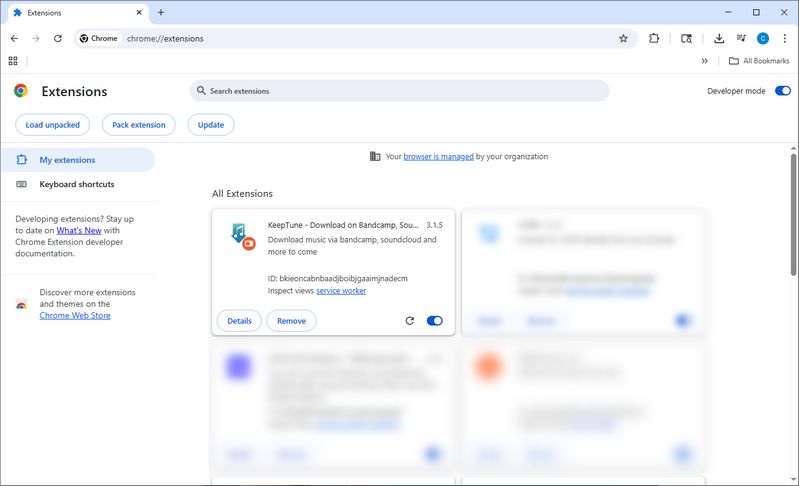Disable the KeepTune extension toggle
Screen dimensions: 799x486
click(x=434, y=321)
